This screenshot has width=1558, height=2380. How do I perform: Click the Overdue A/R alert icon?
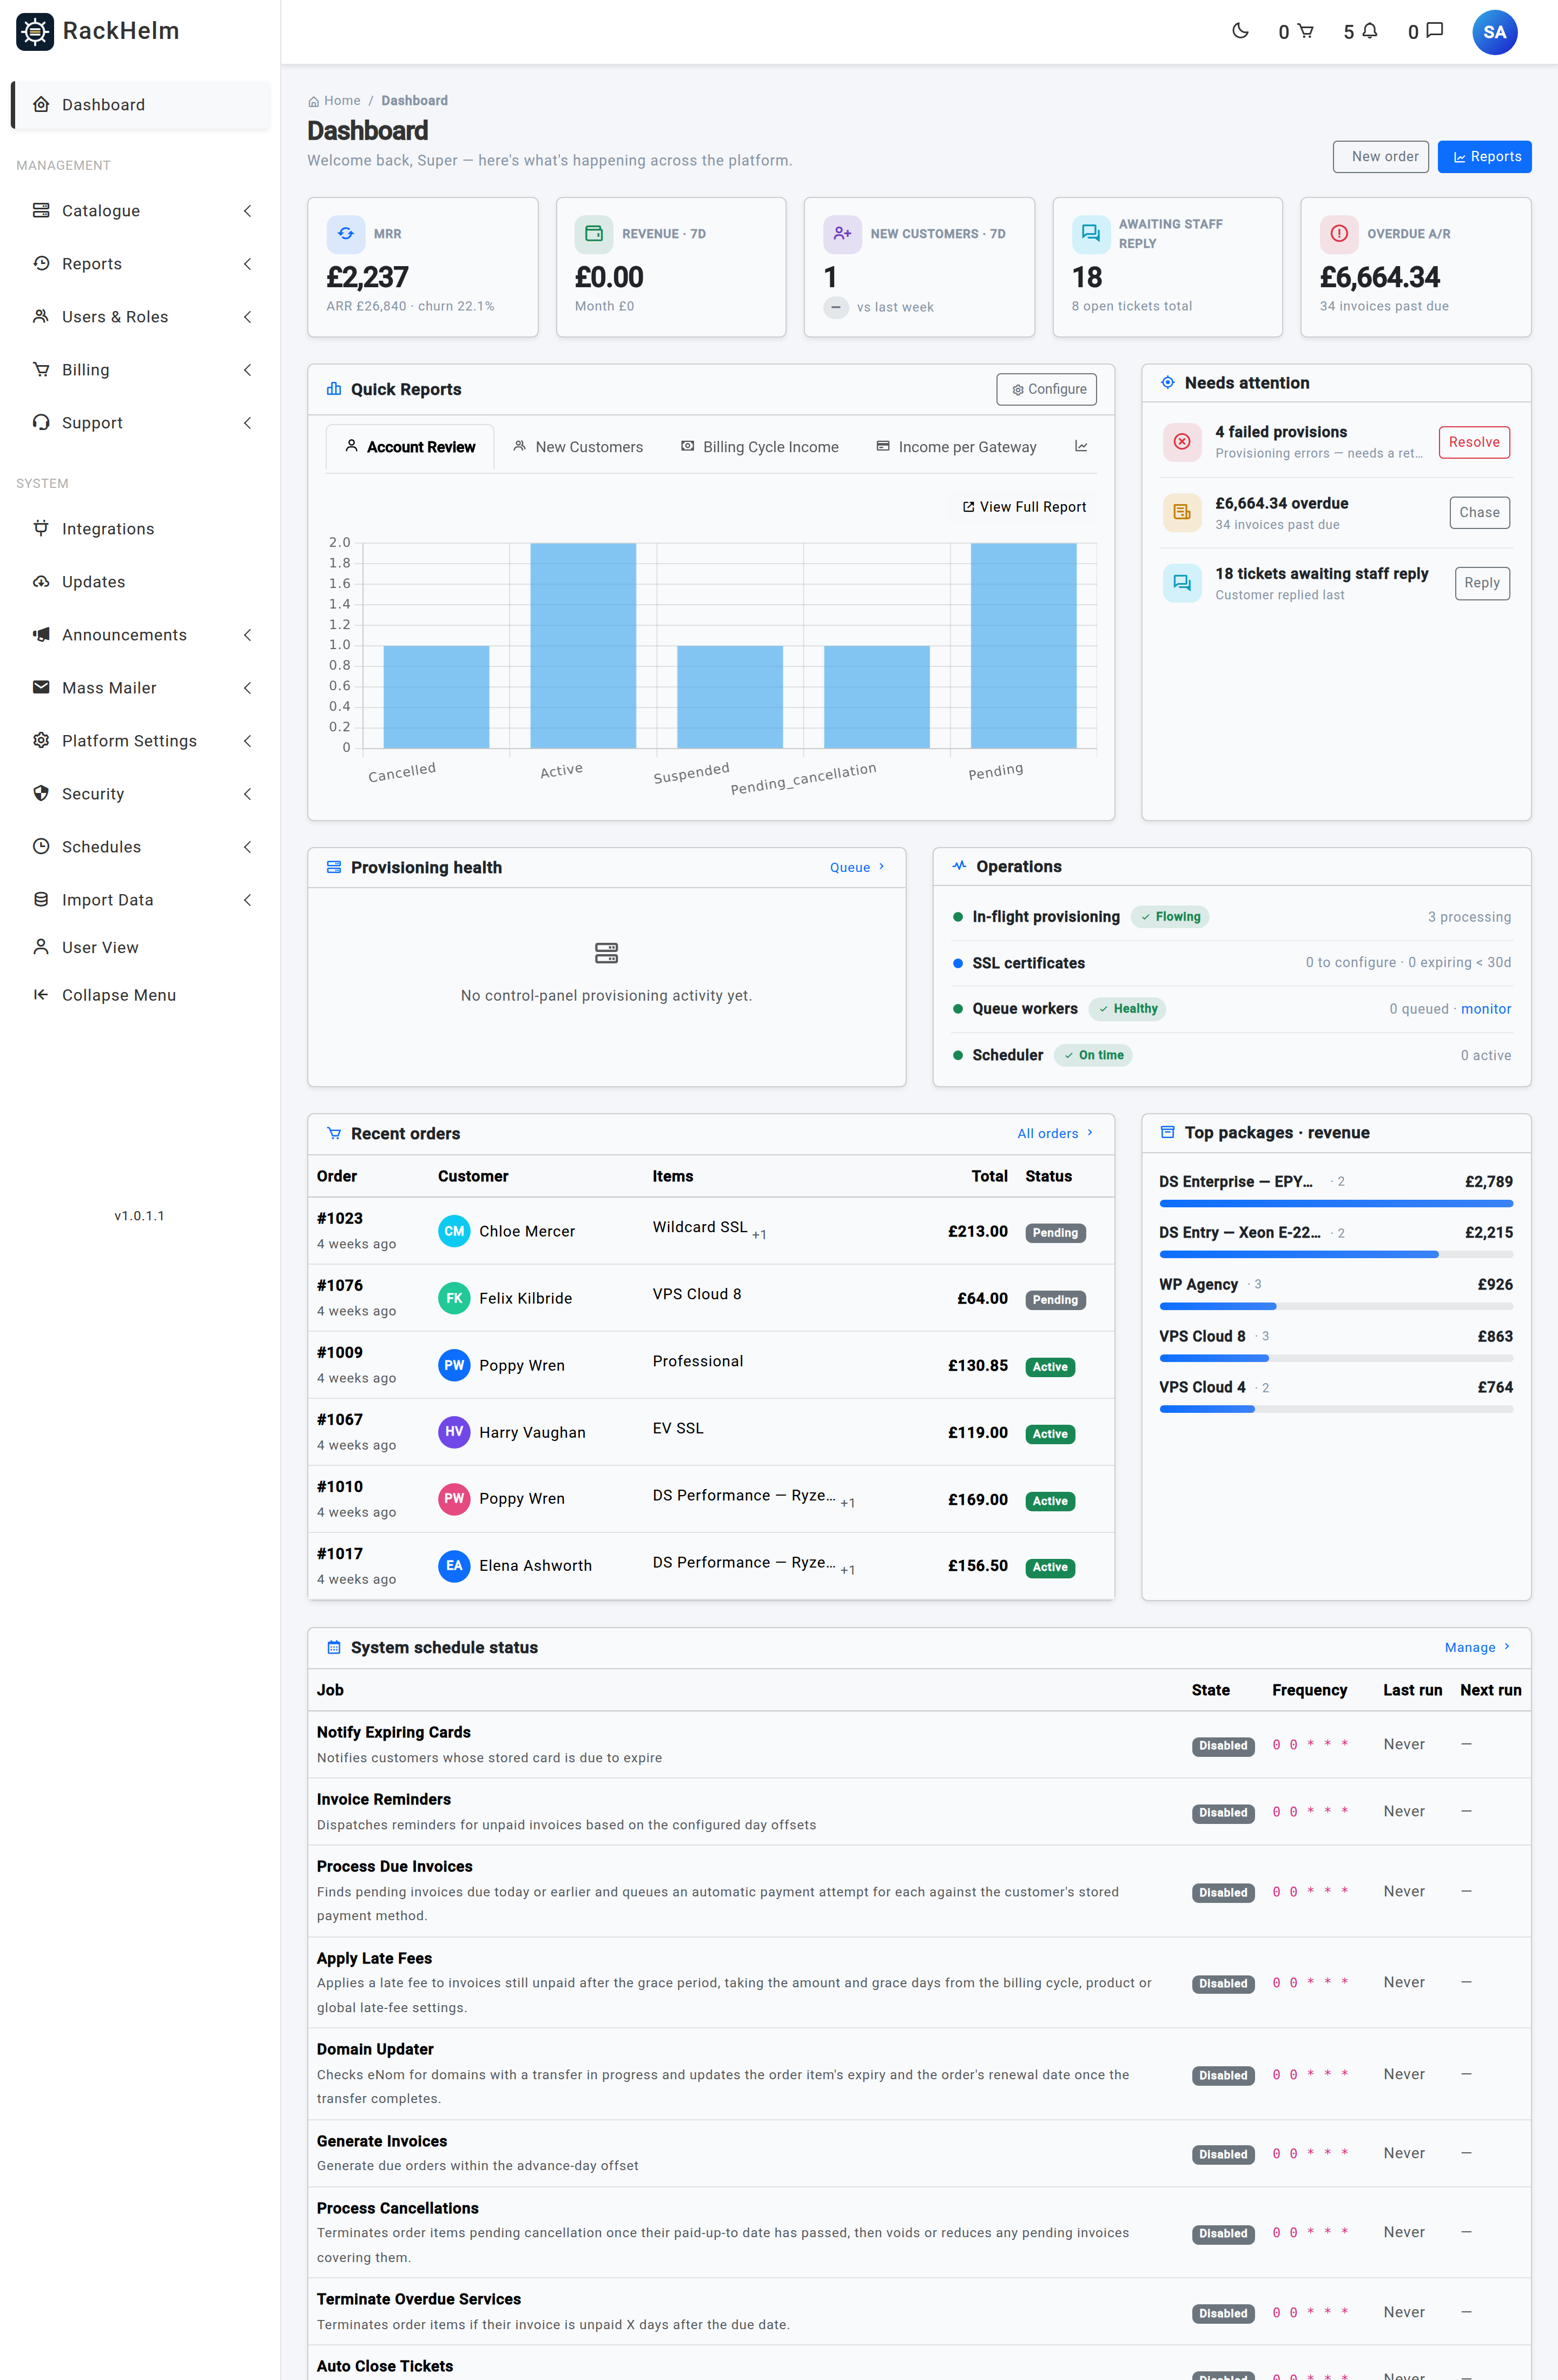click(1339, 233)
